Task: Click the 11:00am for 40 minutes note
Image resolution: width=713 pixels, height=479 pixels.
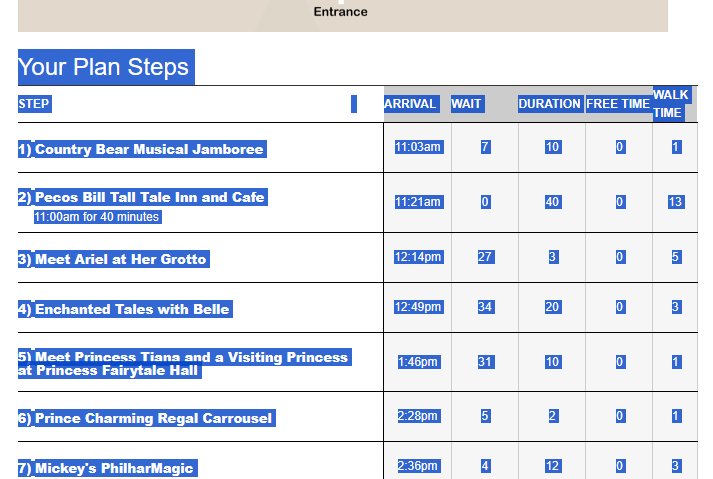Action: [96, 216]
